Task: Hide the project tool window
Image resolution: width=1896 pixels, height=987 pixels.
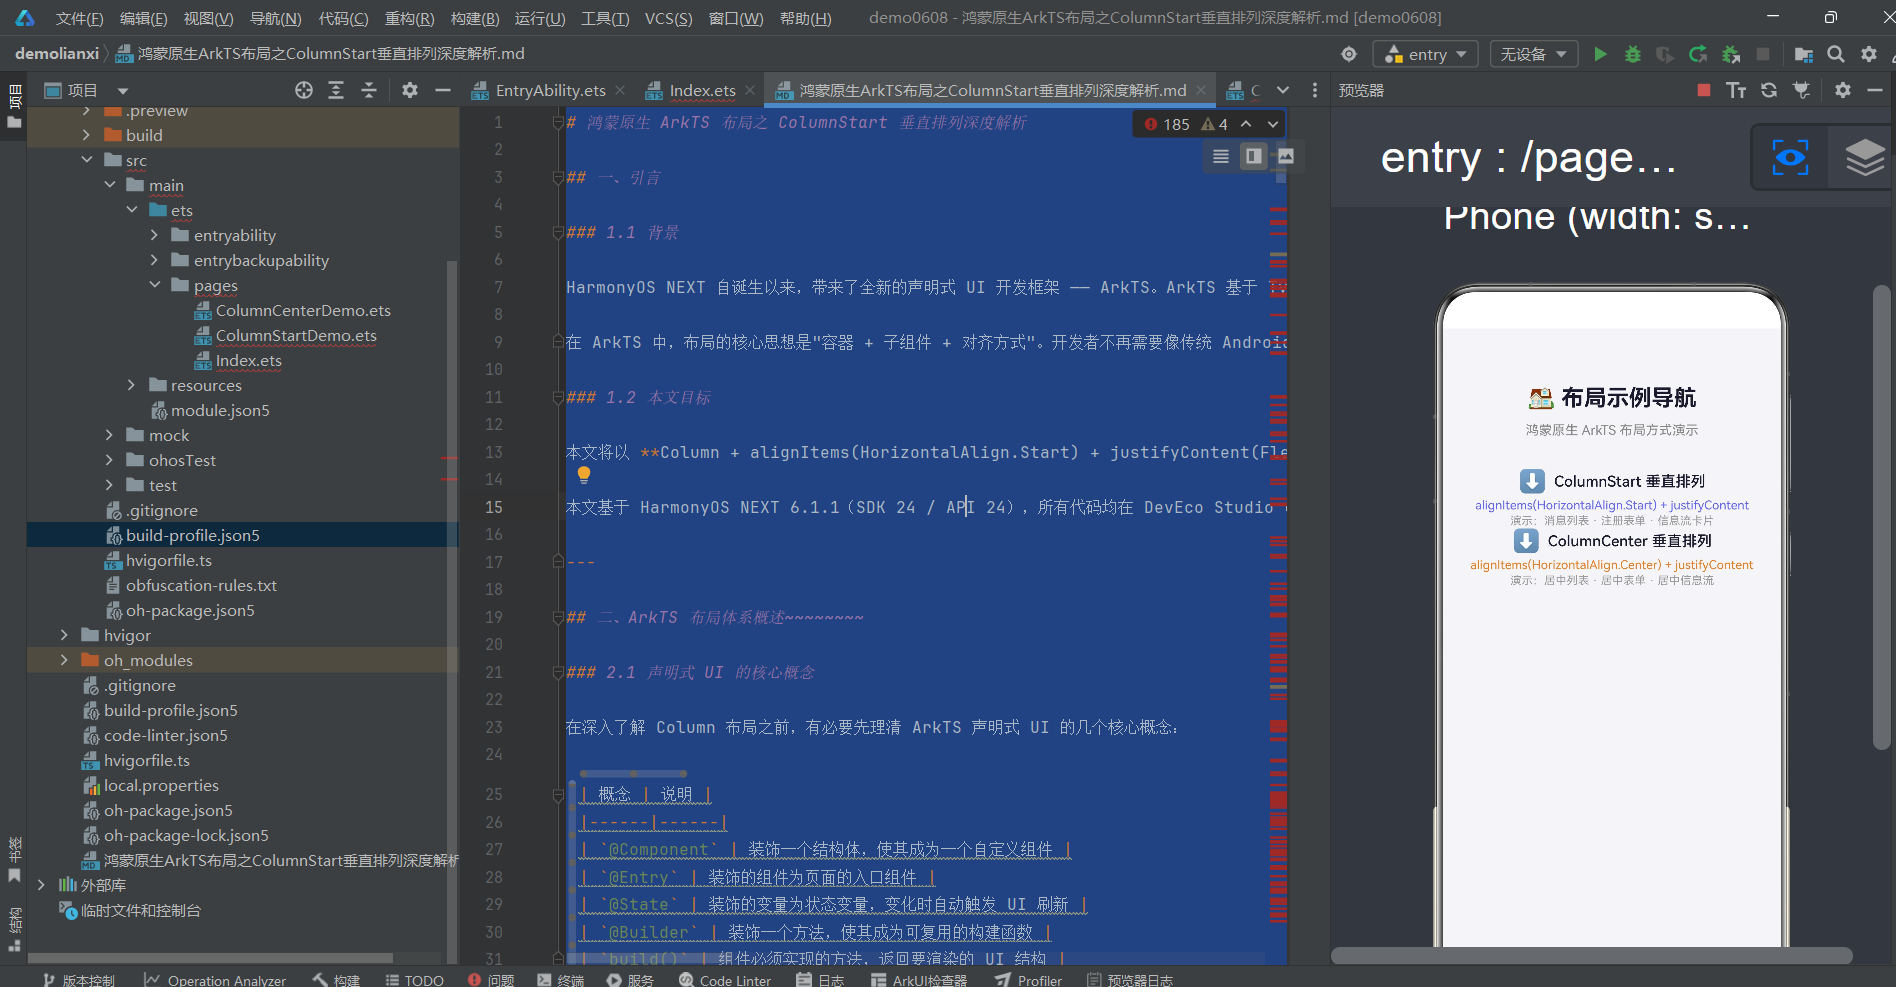Action: click(443, 90)
